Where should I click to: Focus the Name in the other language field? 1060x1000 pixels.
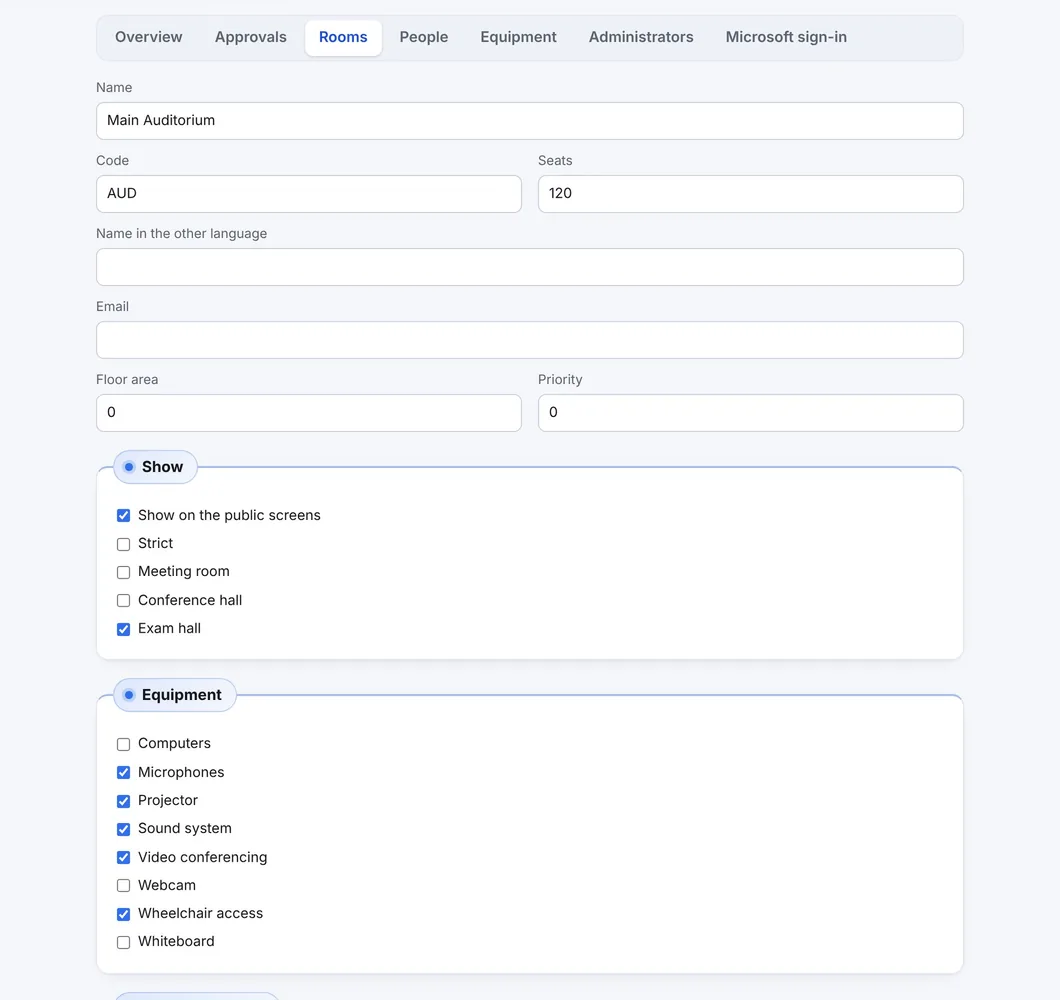(x=529, y=267)
